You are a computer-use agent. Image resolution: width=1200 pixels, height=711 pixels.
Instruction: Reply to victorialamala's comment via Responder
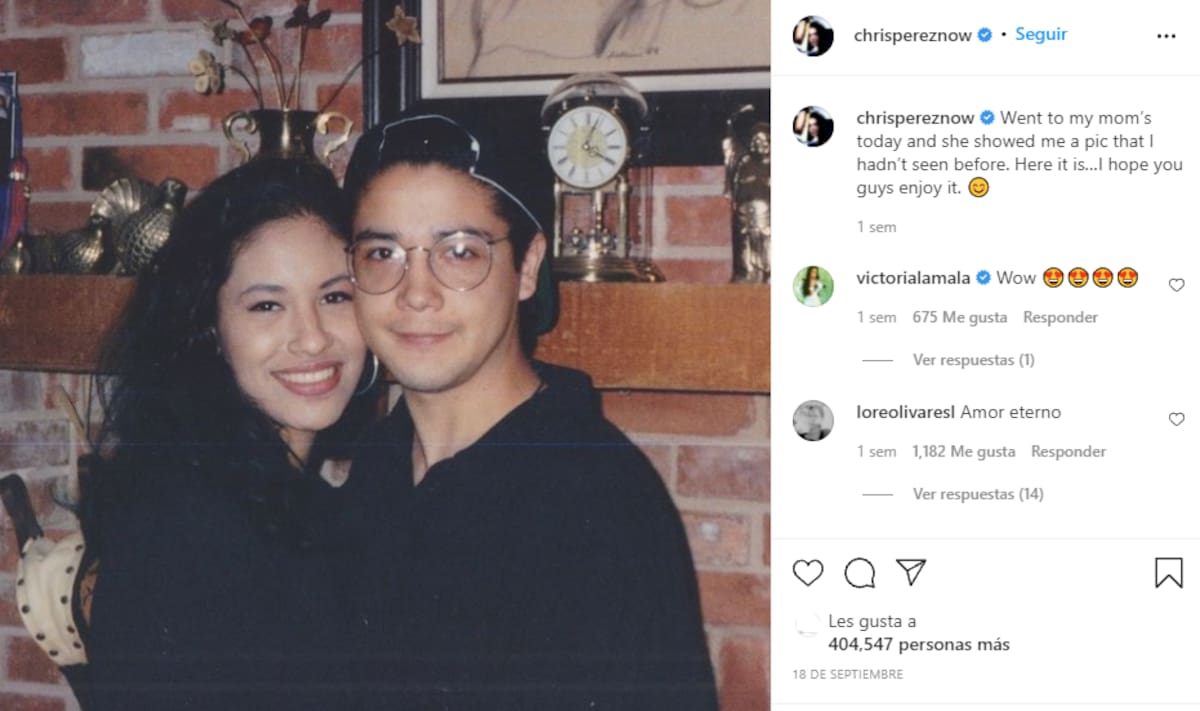coord(1060,317)
